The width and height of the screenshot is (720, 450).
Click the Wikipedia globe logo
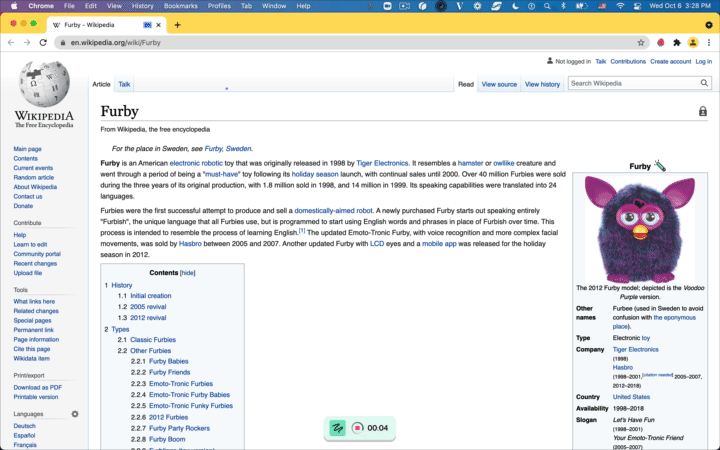[x=43, y=85]
